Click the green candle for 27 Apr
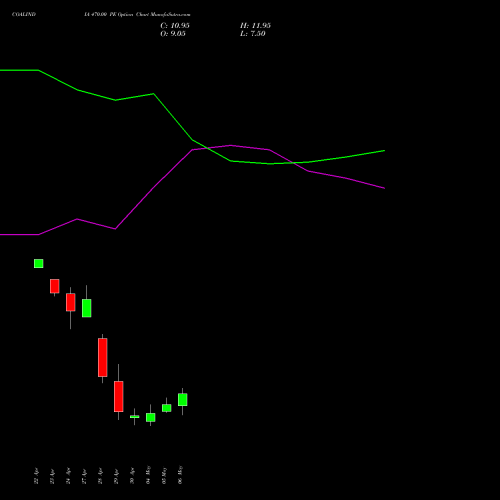The image size is (500, 500). point(87,308)
